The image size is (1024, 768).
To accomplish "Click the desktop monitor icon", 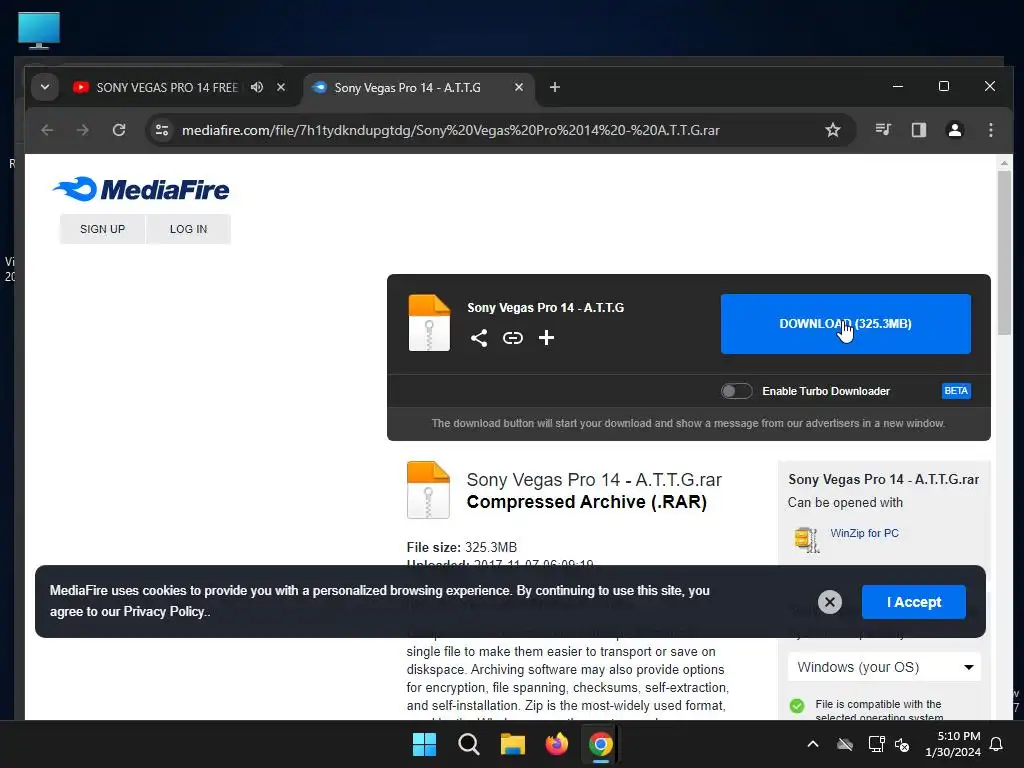I will [39, 30].
